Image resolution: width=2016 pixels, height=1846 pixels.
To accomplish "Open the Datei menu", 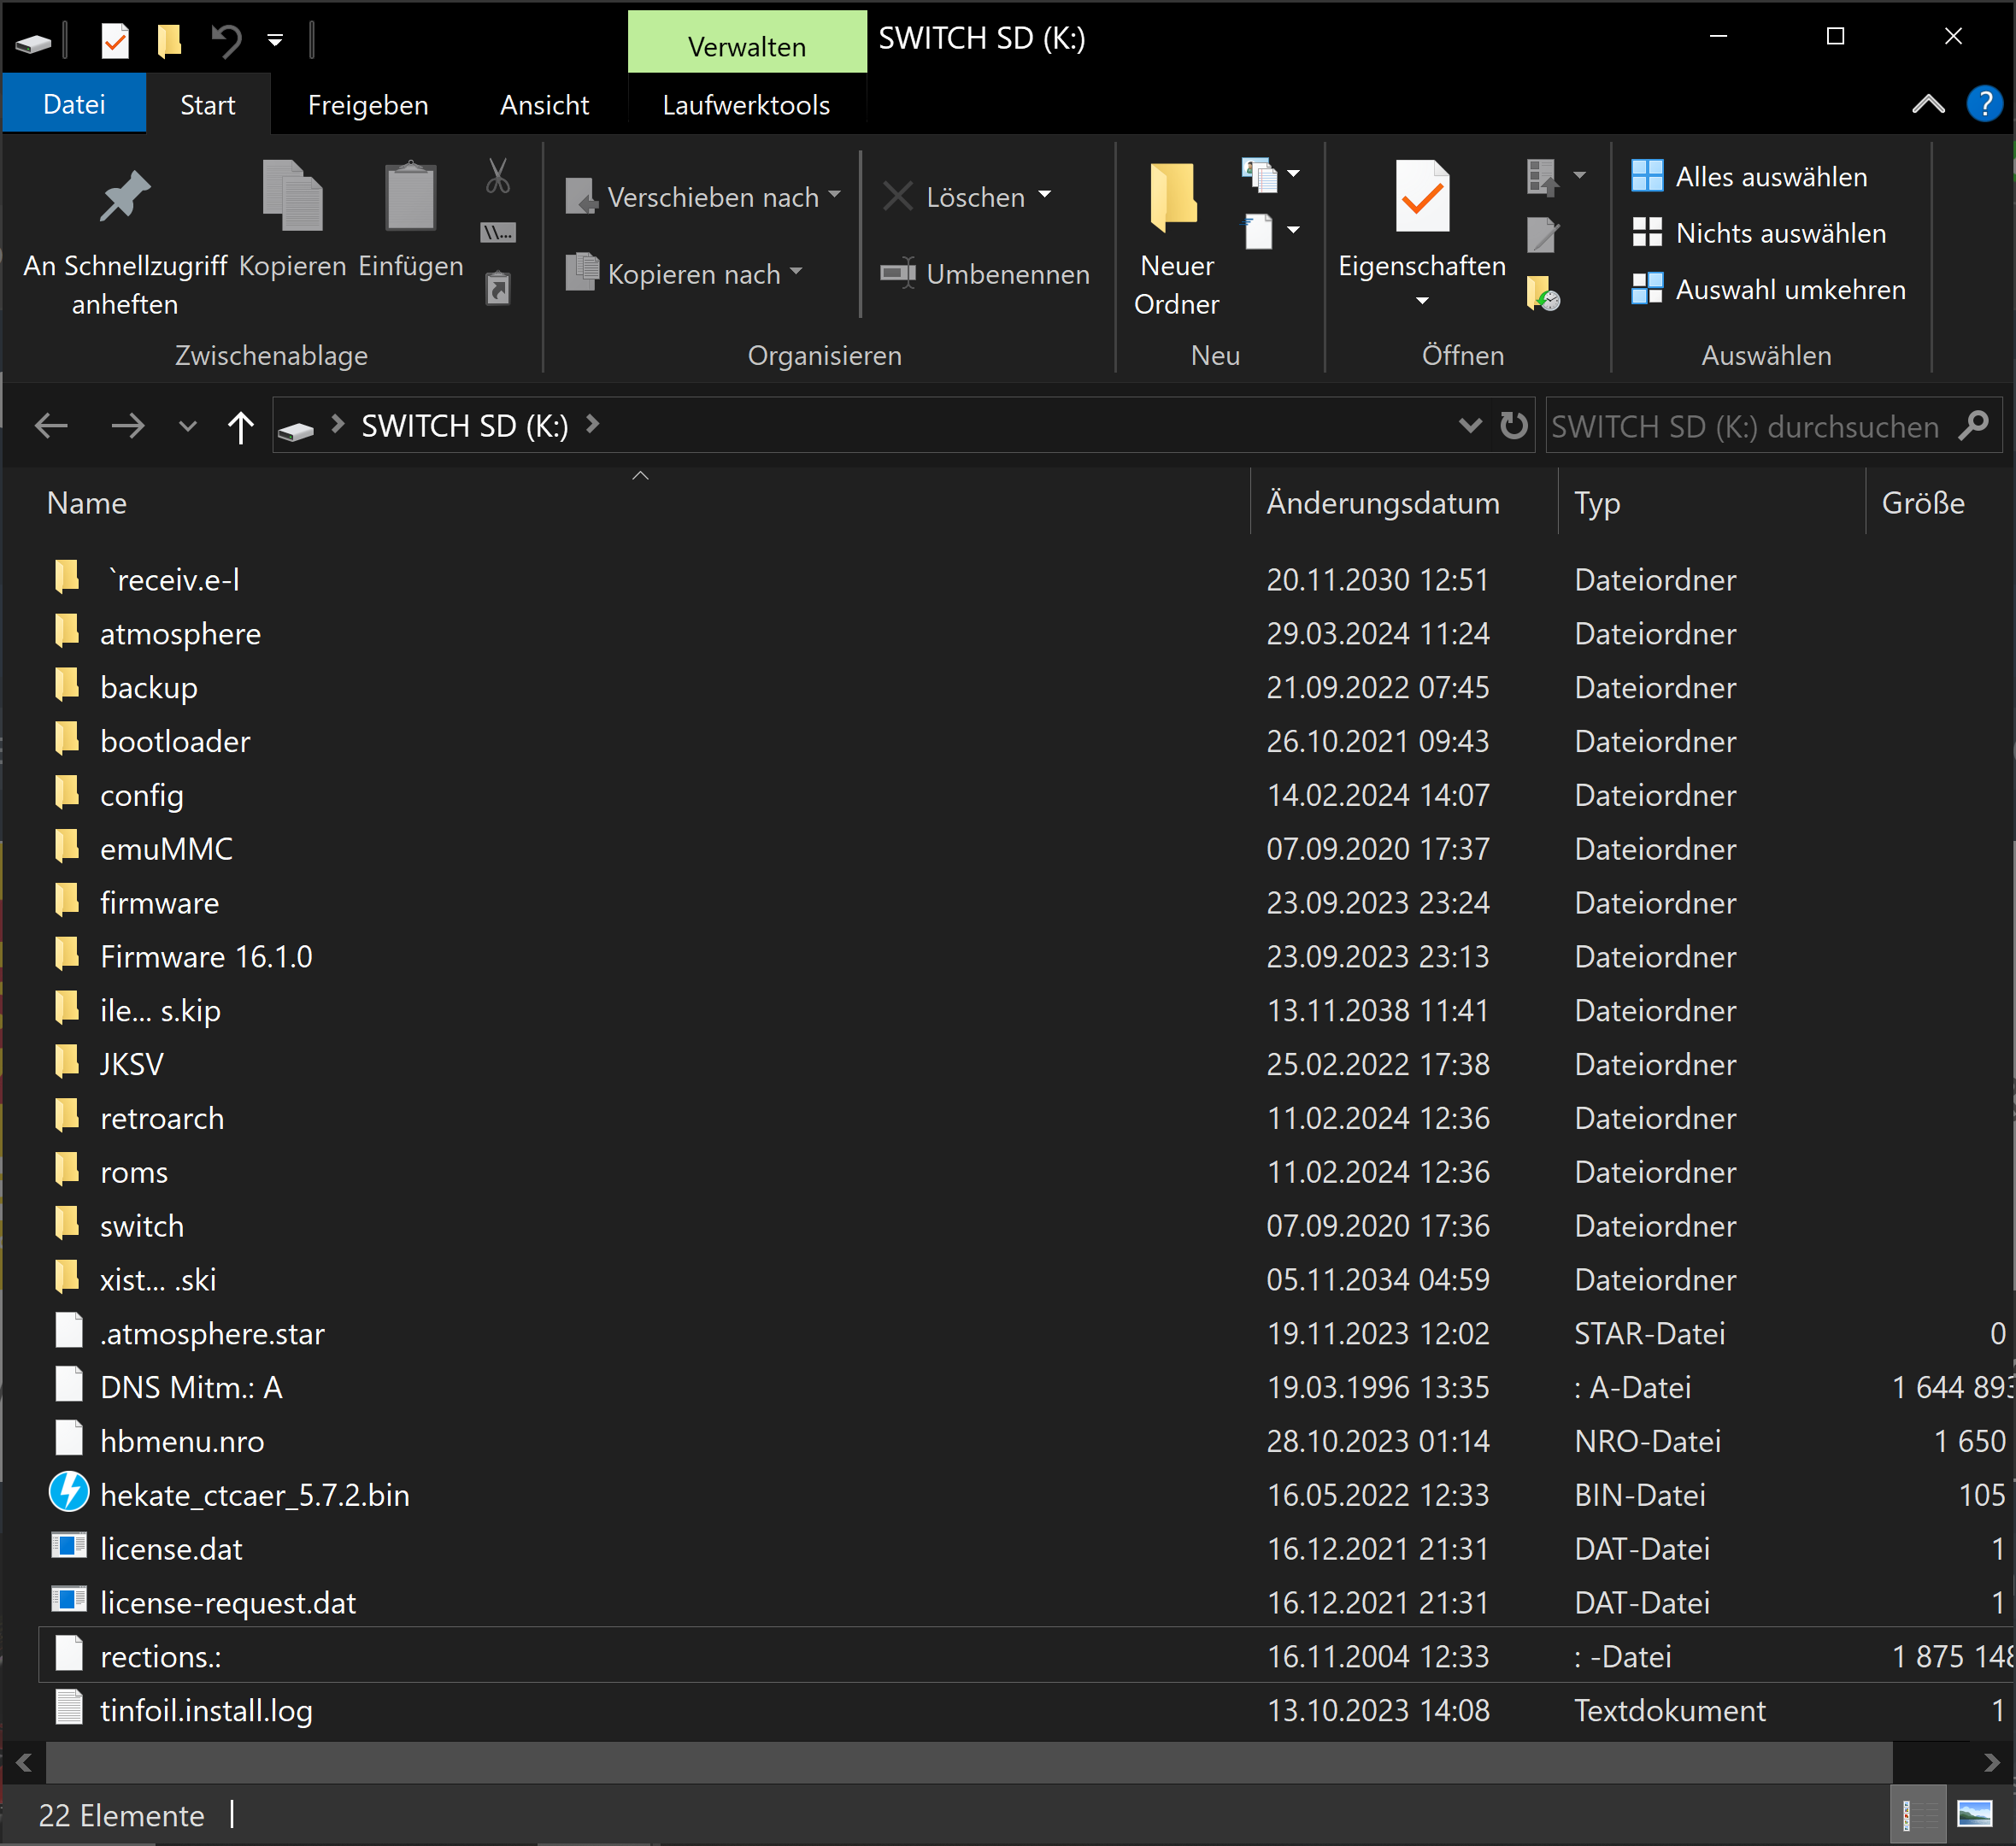I will (x=74, y=104).
